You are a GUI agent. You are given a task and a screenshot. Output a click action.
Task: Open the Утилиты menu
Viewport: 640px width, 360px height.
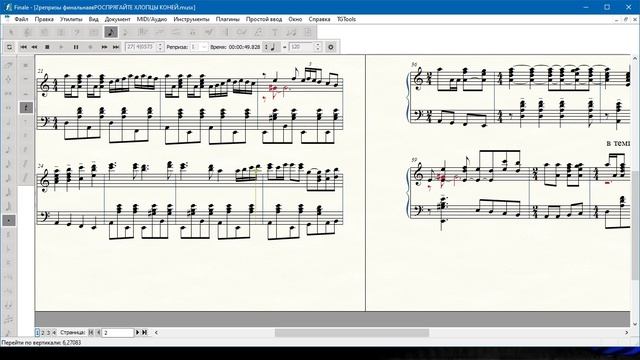click(71, 19)
